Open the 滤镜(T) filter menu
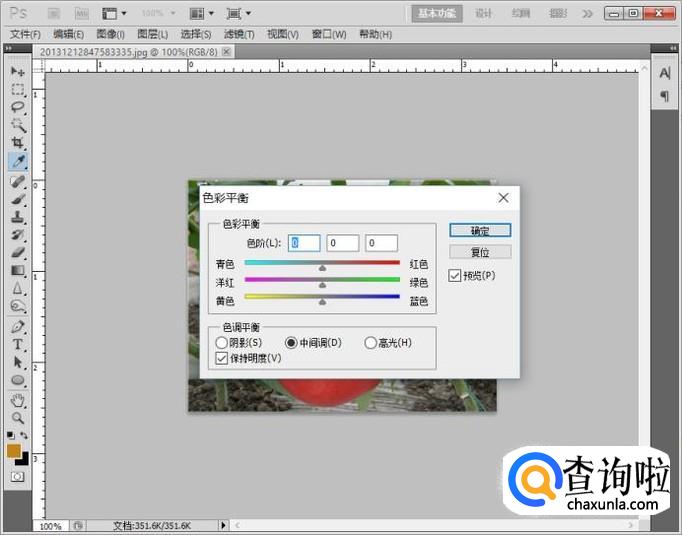Image resolution: width=682 pixels, height=535 pixels. [239, 34]
